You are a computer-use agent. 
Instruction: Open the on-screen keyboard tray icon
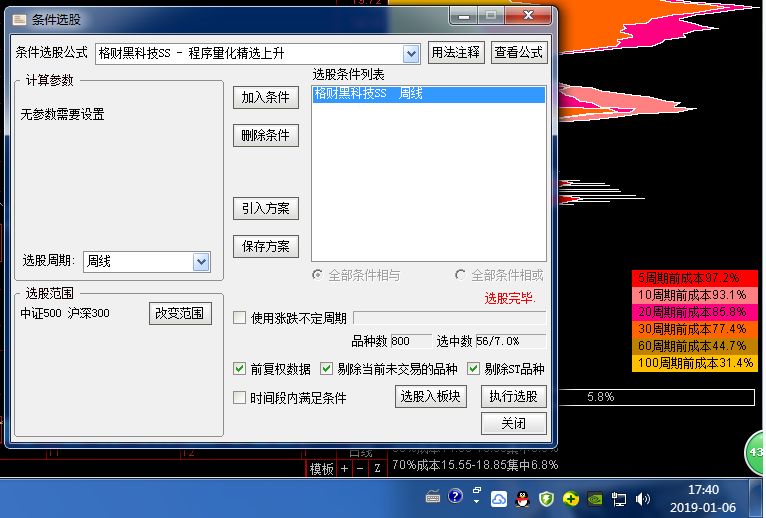(x=432, y=498)
